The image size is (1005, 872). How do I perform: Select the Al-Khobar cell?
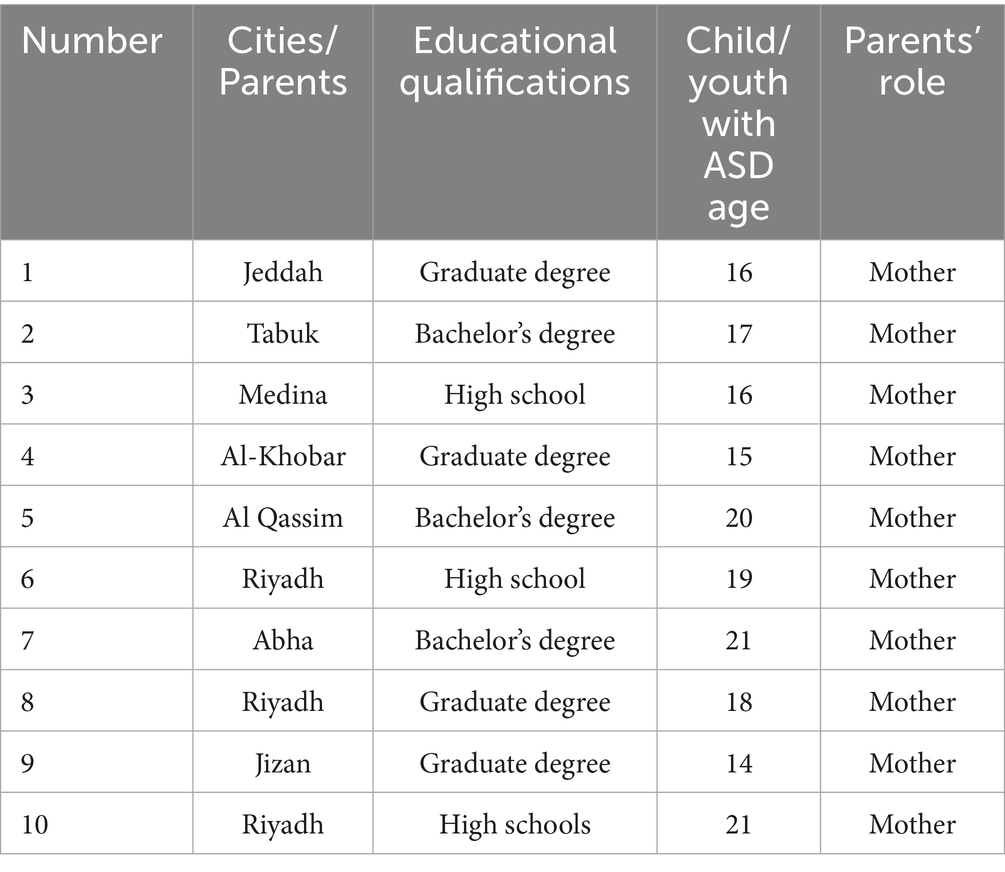coord(283,456)
